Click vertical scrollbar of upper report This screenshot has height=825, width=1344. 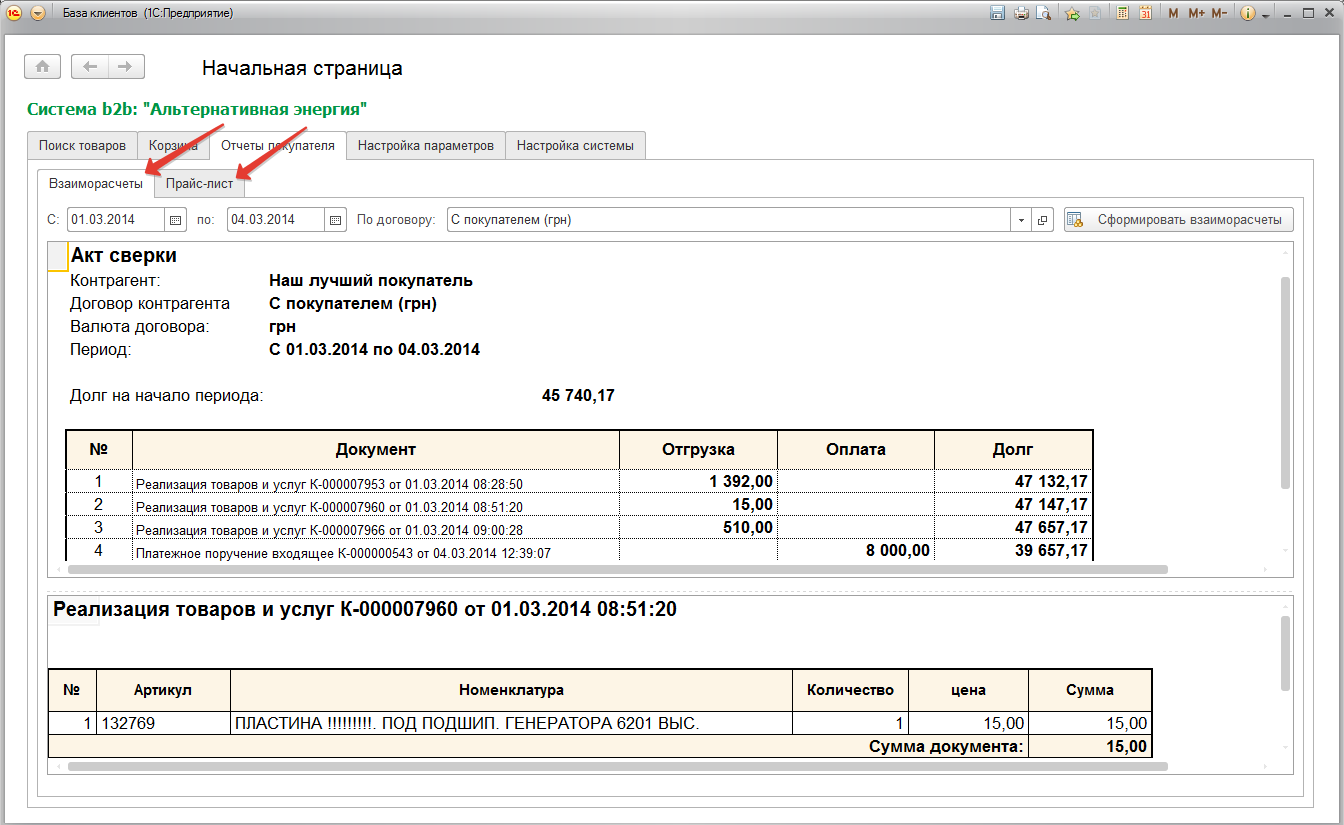pyautogui.click(x=1285, y=383)
